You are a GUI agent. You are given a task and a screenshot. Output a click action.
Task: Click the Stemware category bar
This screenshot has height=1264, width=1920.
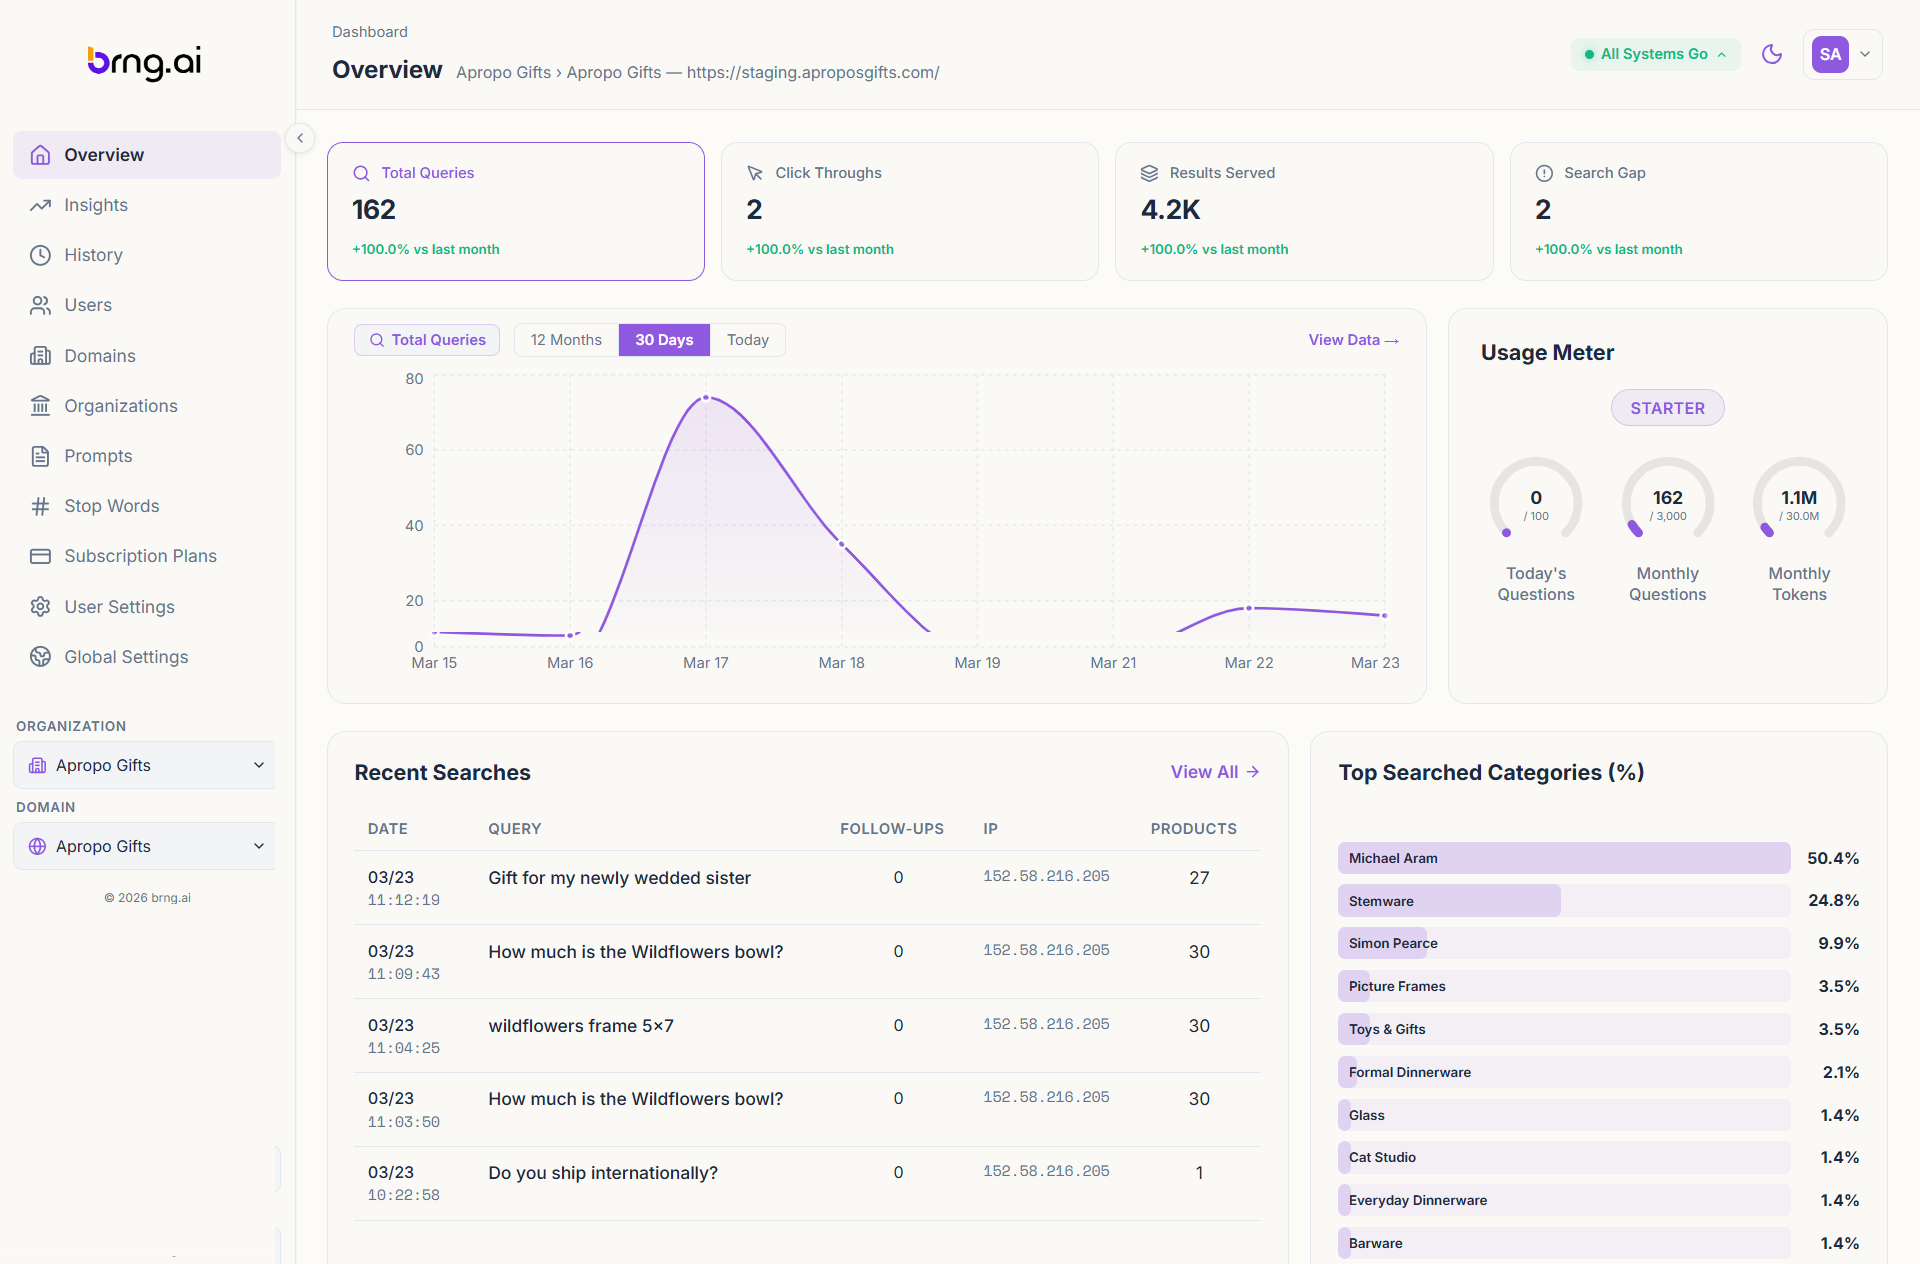(x=1564, y=901)
